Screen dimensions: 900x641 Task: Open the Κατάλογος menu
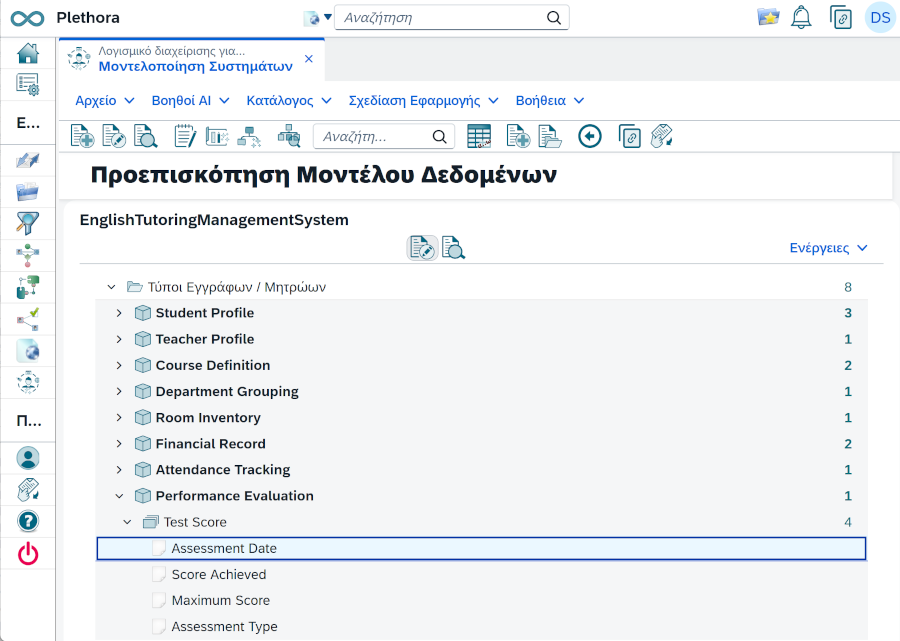[289, 101]
